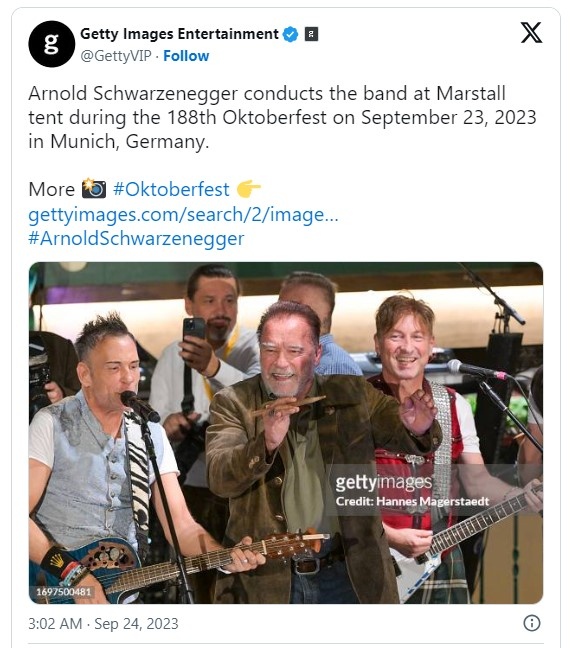Click the tweet text about Marstall tent
Viewport: 573px width, 648px height.
[x=283, y=117]
